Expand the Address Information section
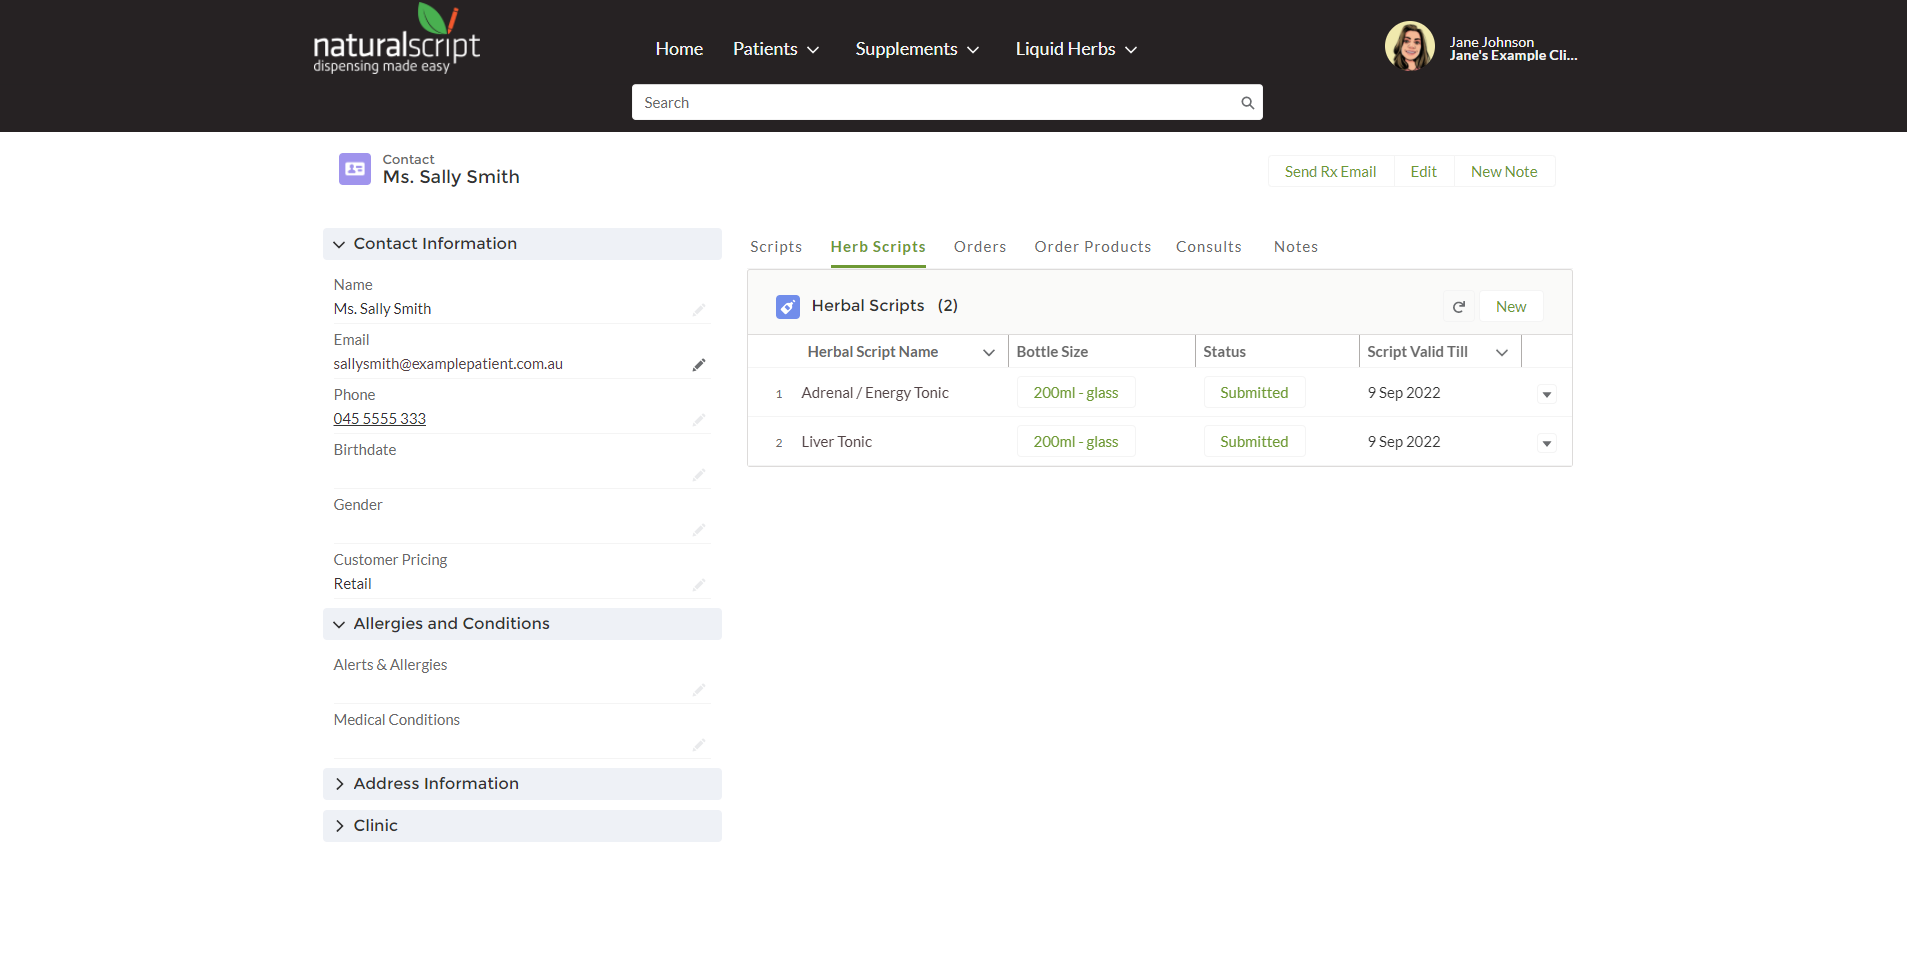The width and height of the screenshot is (1907, 960). 522,784
